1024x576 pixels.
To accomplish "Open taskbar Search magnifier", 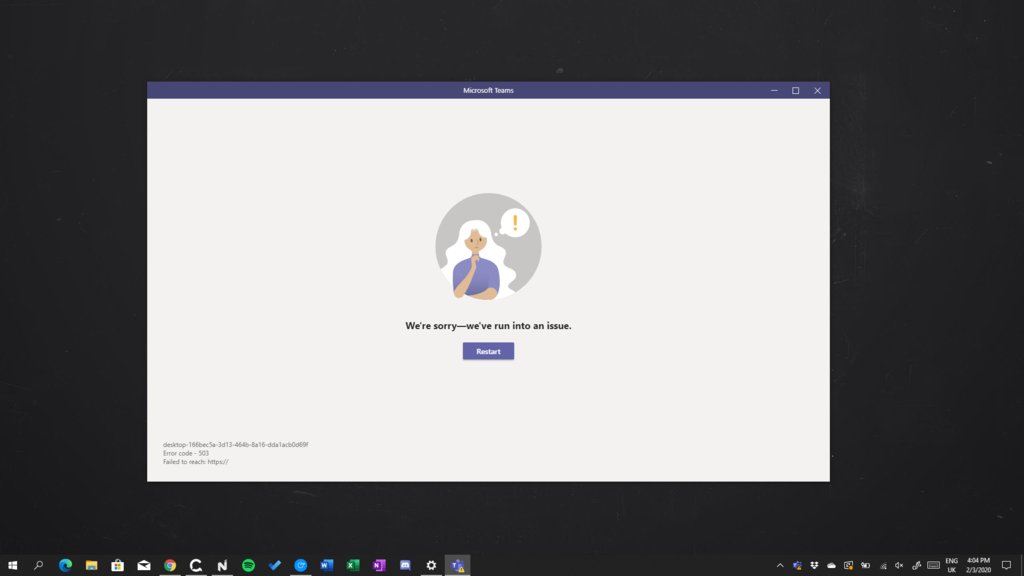I will click(x=39, y=565).
